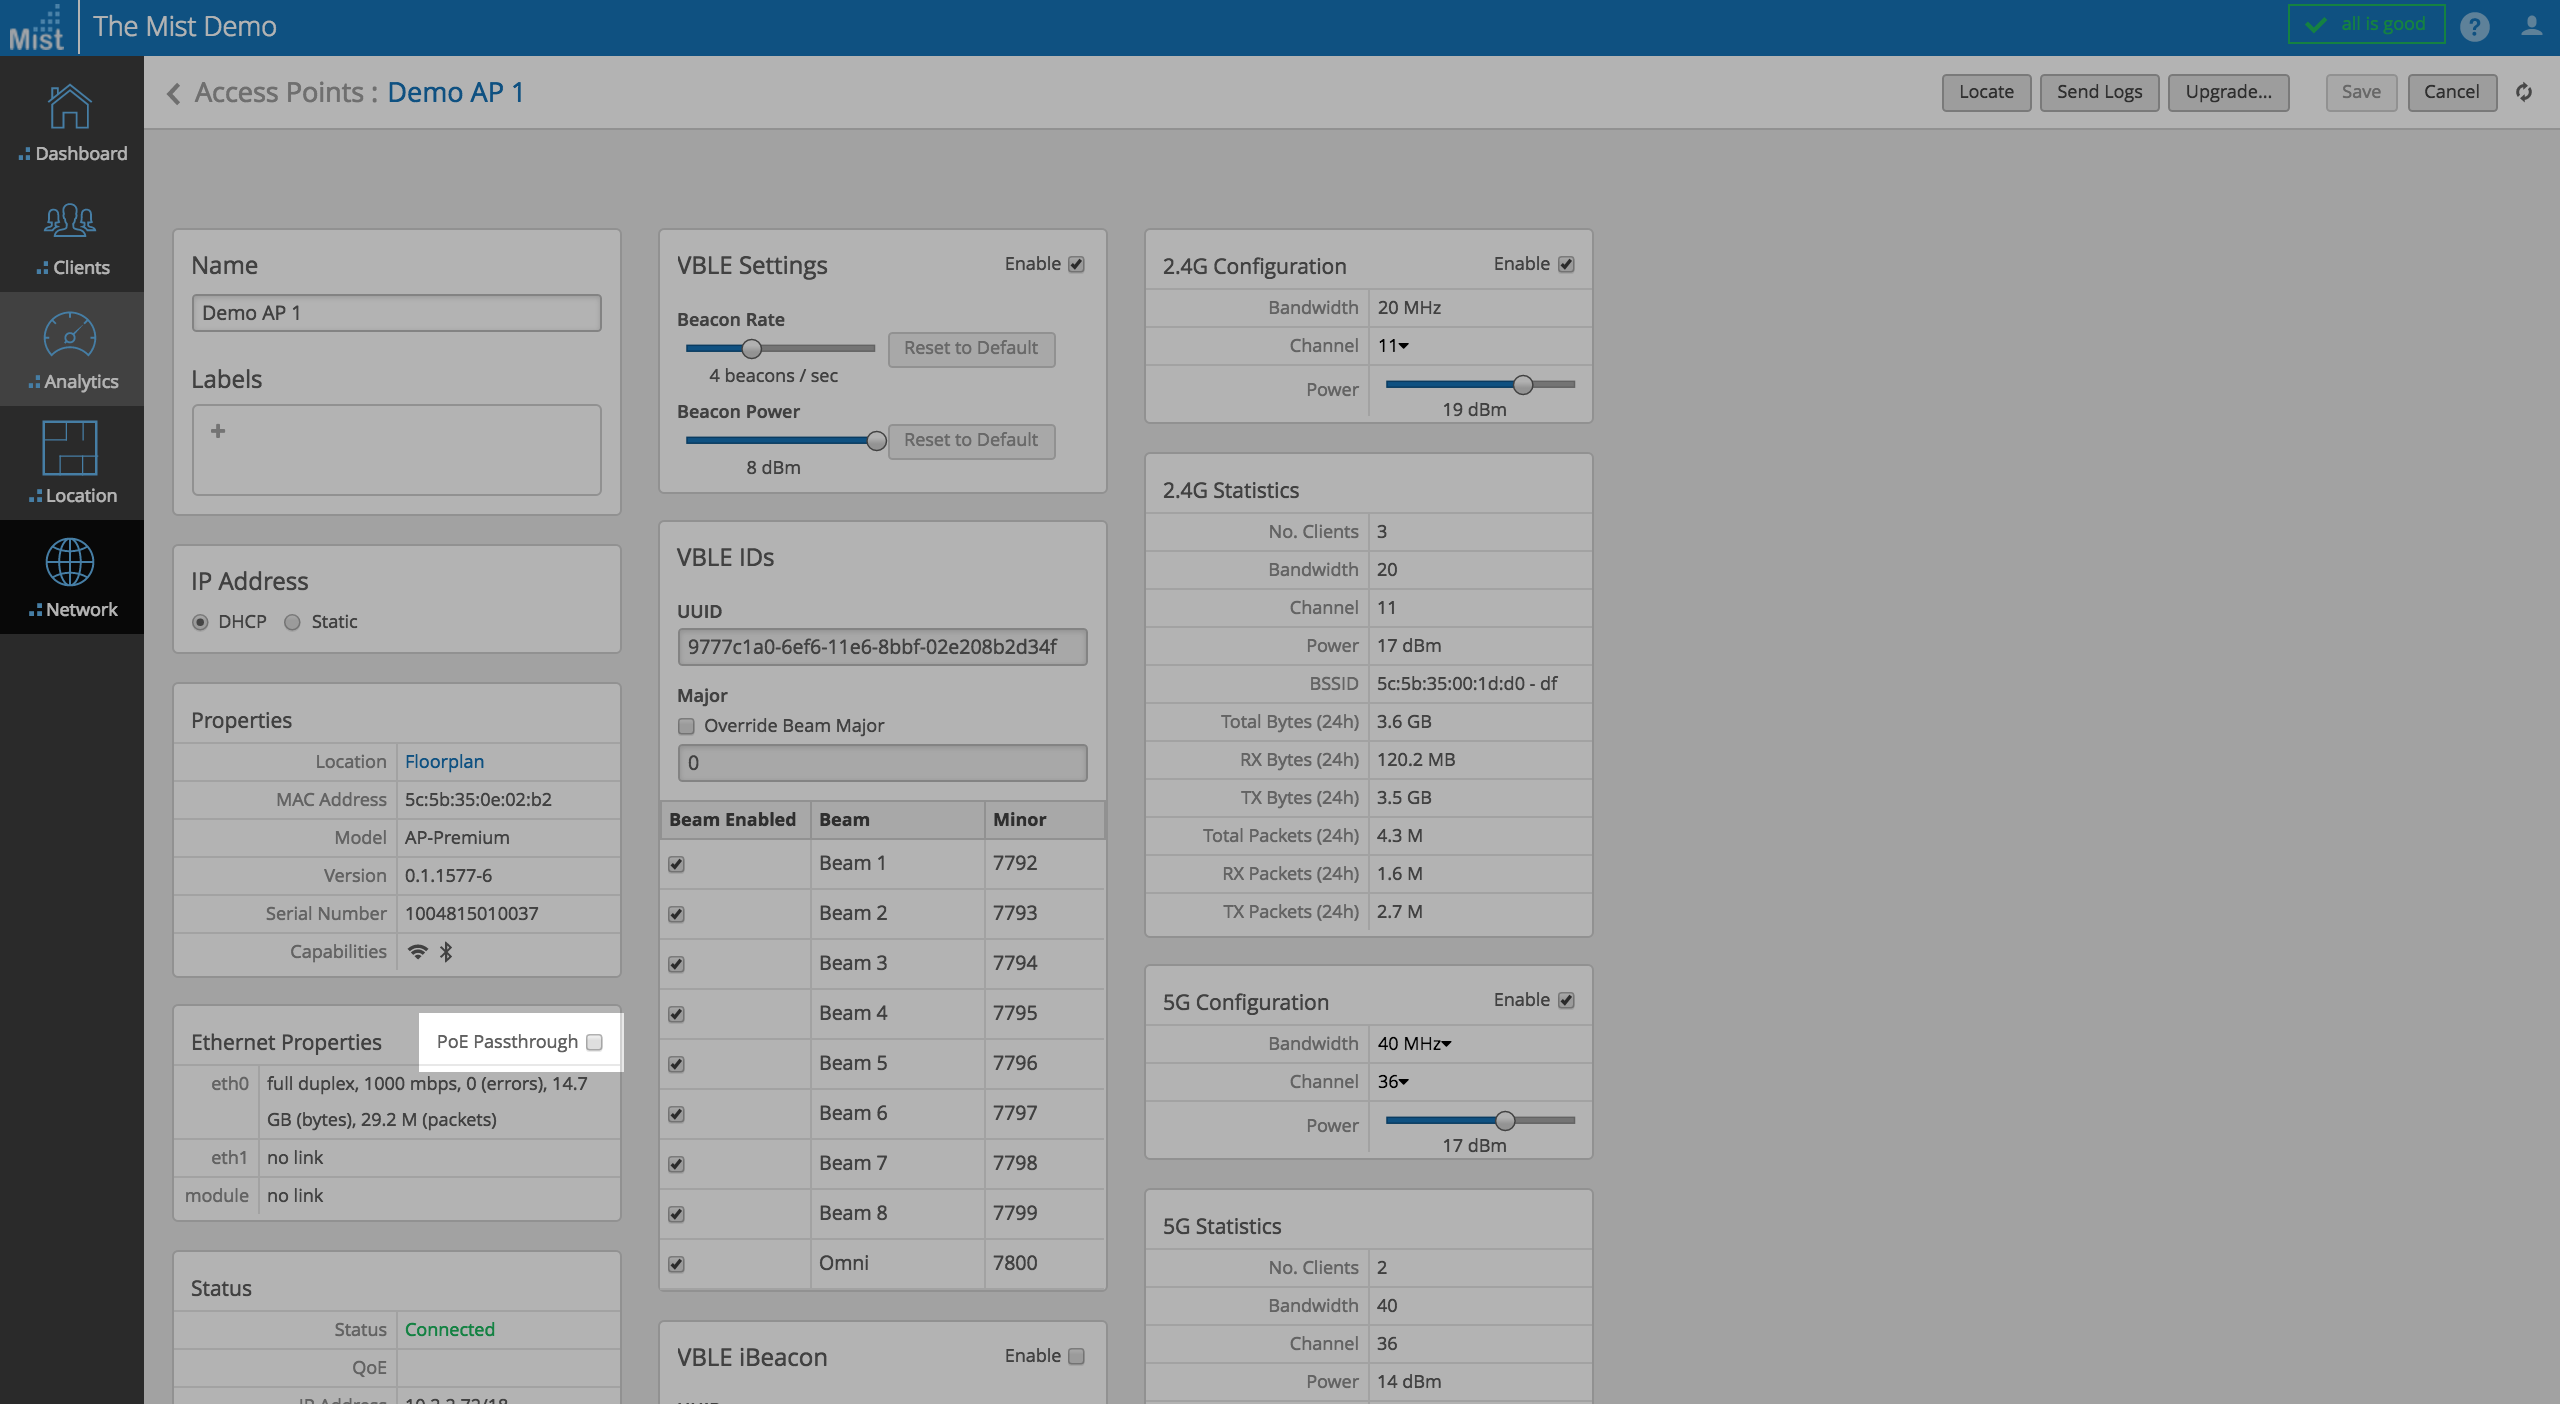
Task: Open the 2.4G Channel 11 dropdown
Action: [1393, 346]
